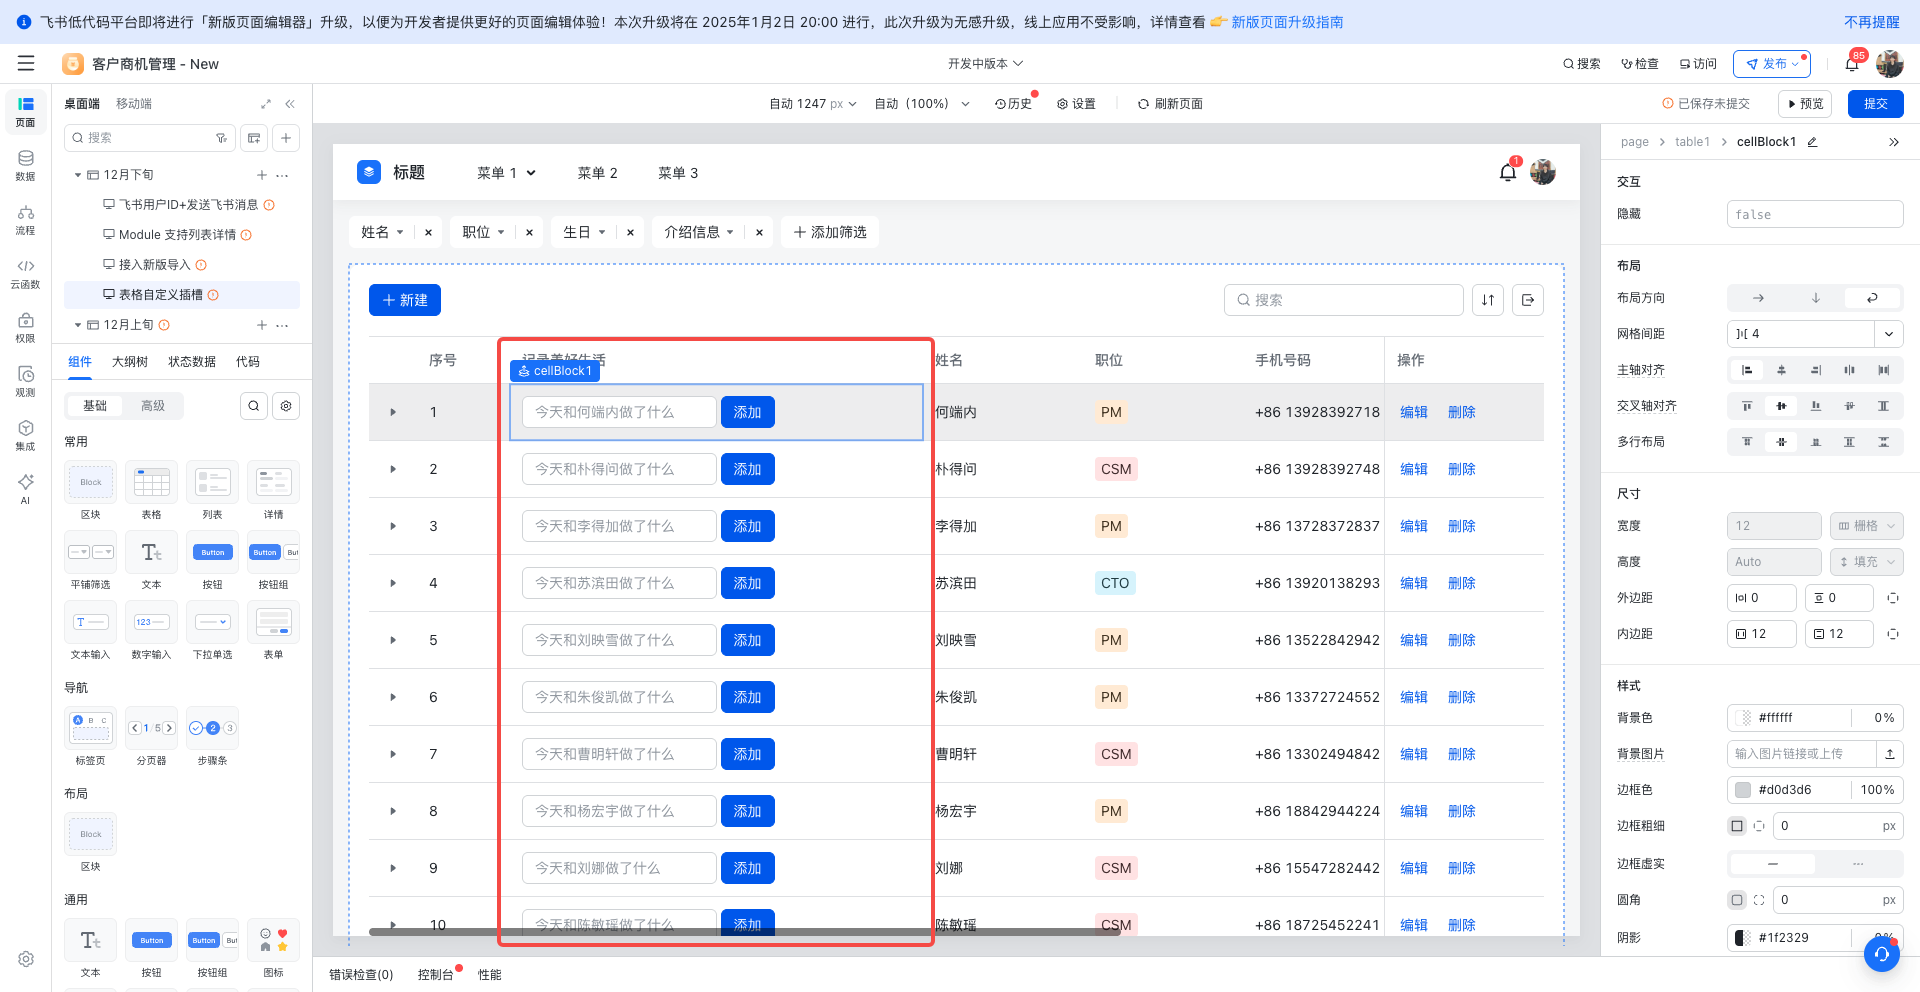Expand table row 1 arrow
The height and width of the screenshot is (992, 1920).
pyautogui.click(x=393, y=412)
